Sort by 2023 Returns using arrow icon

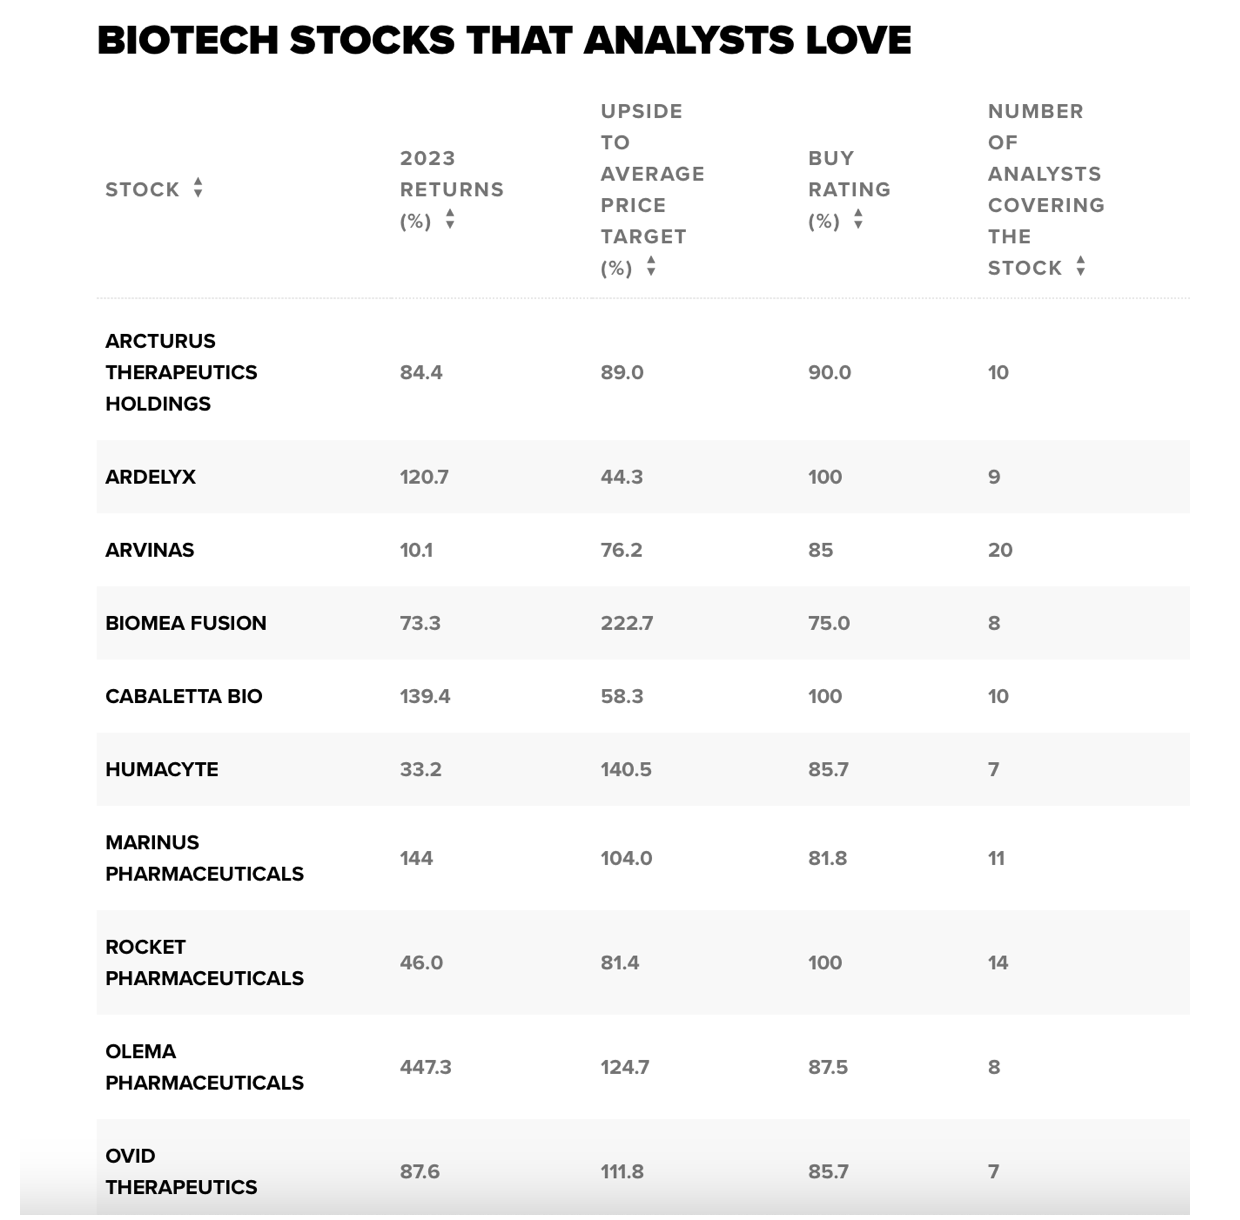tap(450, 220)
